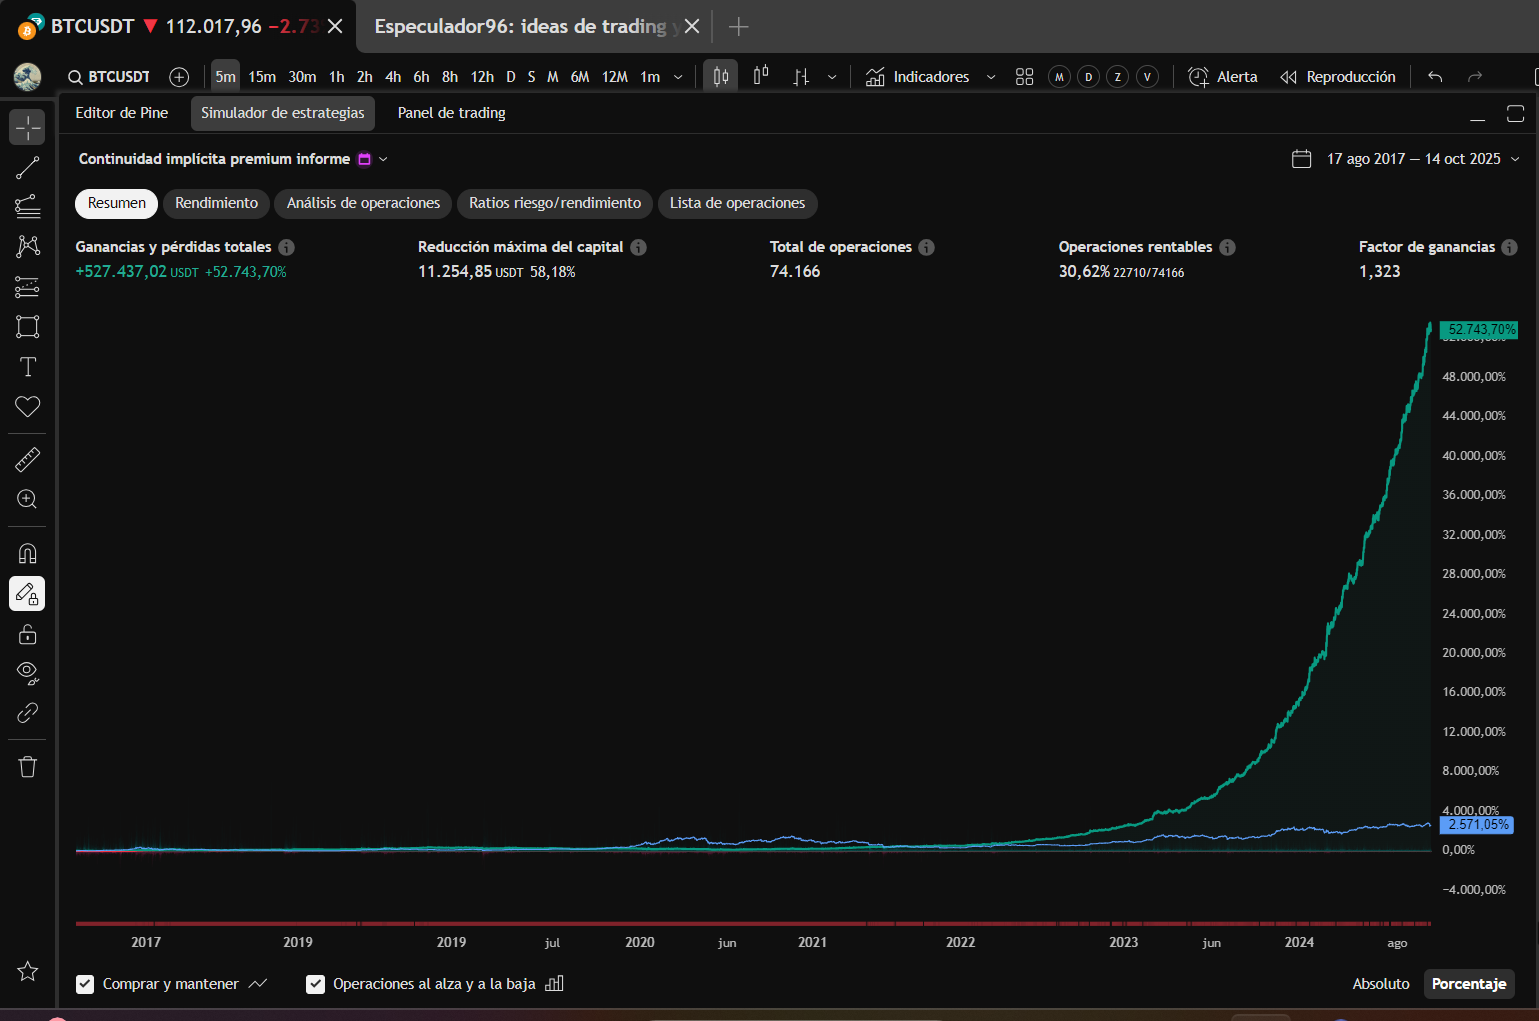
Task: Expand the strategy name dropdown chevron
Action: [x=383, y=159]
